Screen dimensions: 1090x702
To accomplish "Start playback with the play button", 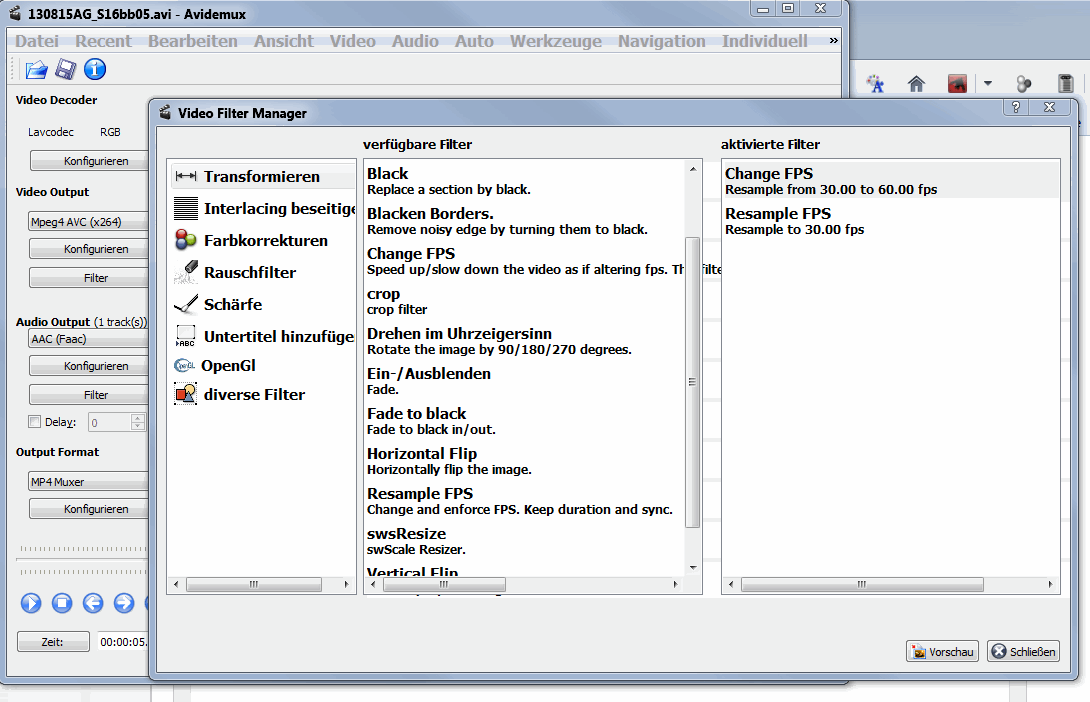I will [x=31, y=603].
